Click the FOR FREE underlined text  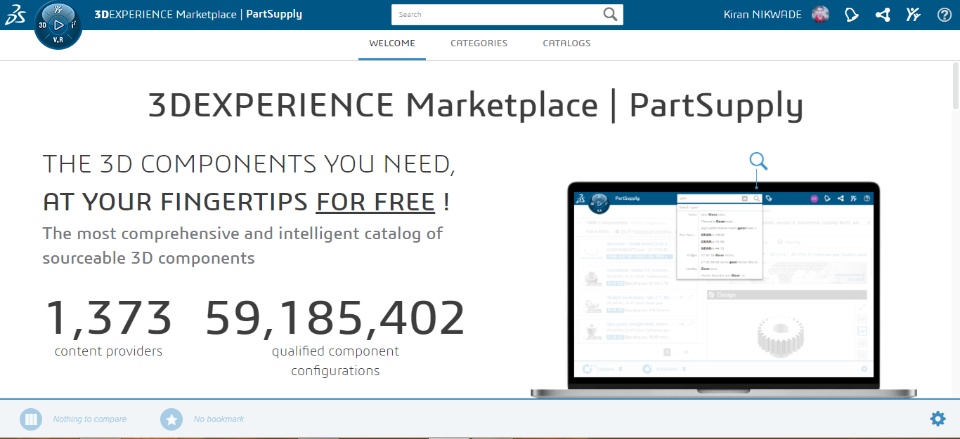click(x=375, y=202)
